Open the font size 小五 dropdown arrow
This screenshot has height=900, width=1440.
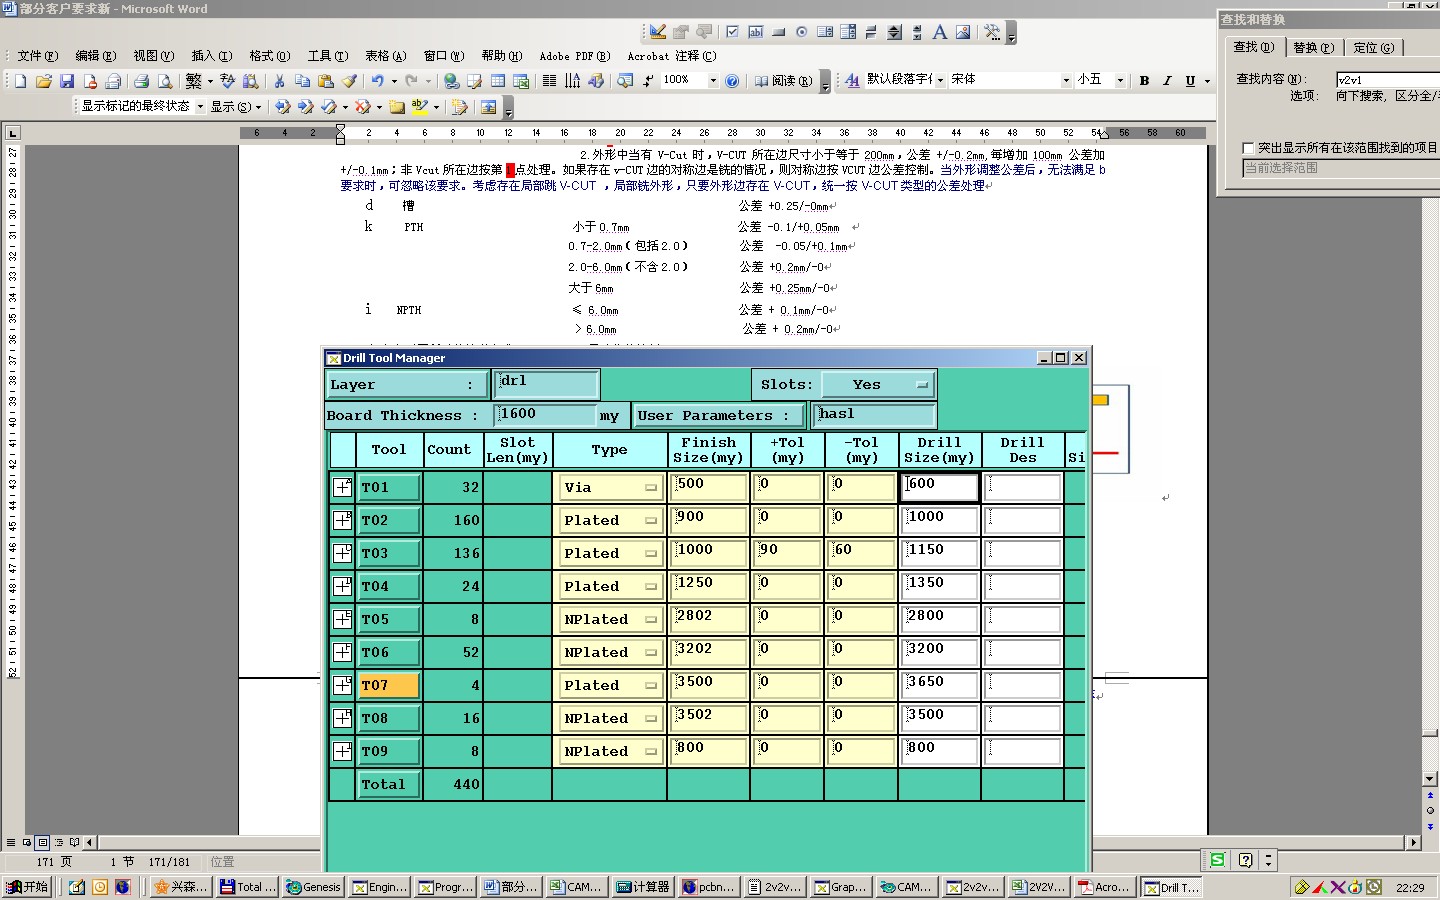click(1120, 81)
